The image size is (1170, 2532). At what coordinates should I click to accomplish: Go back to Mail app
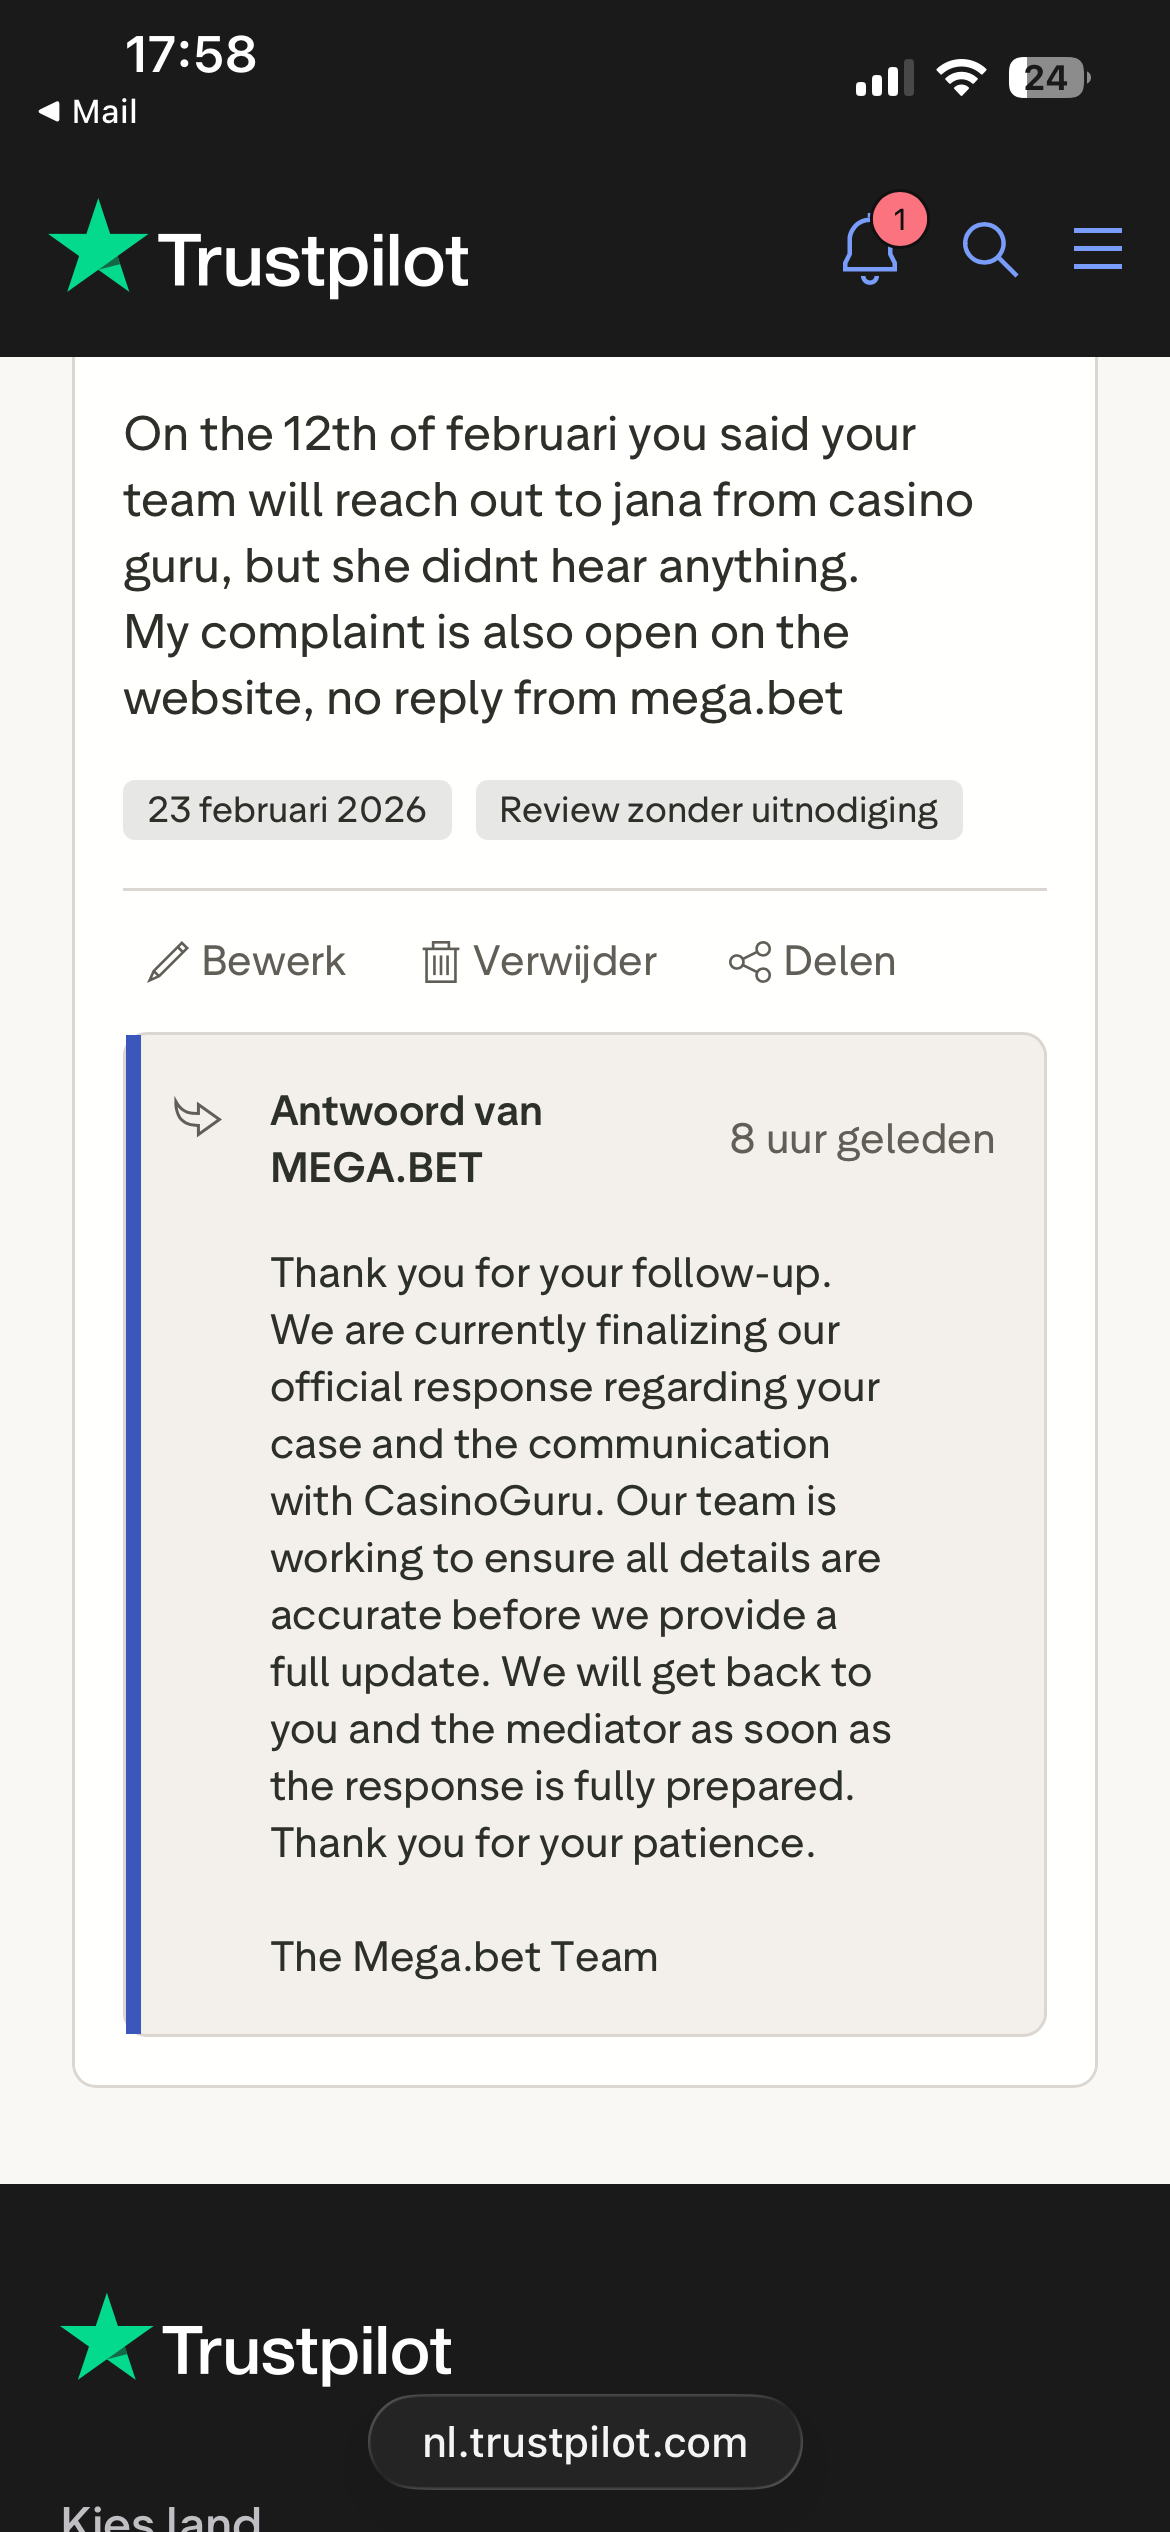point(88,111)
